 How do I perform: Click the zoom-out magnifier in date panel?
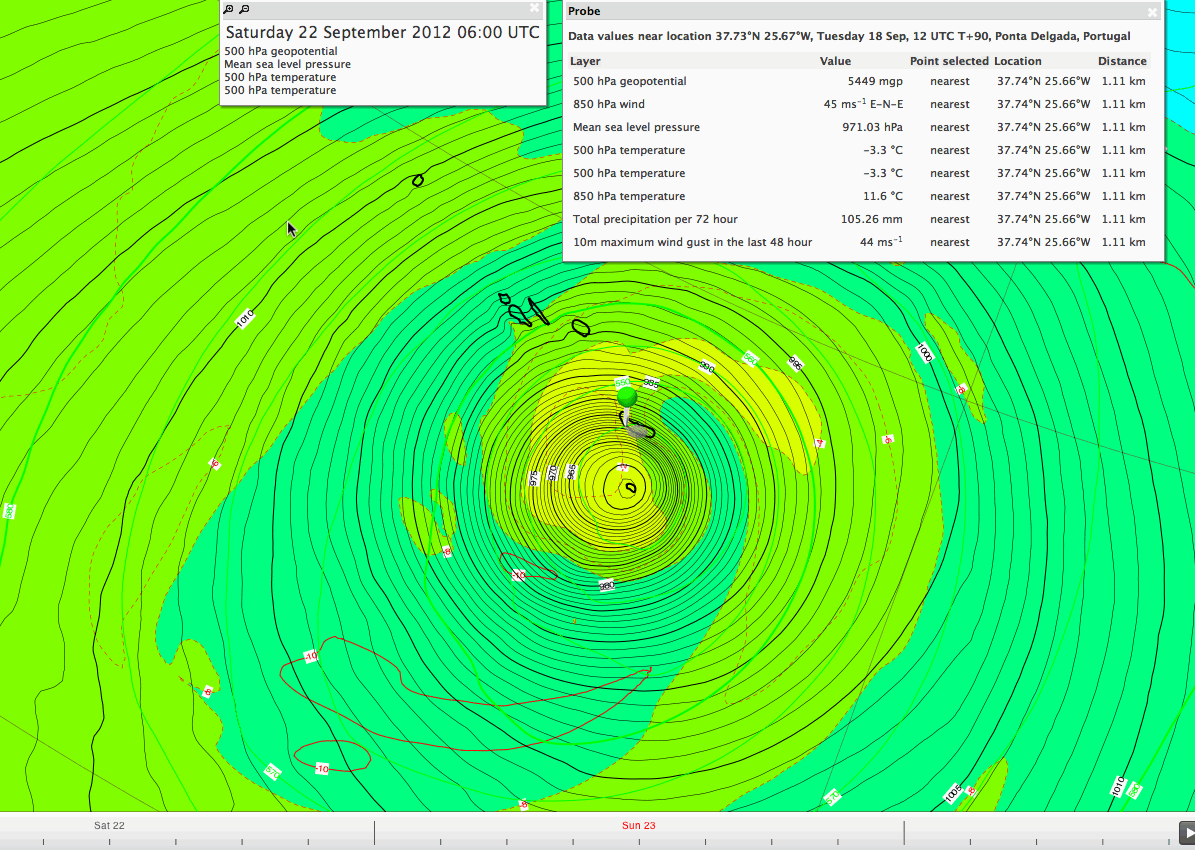(244, 9)
